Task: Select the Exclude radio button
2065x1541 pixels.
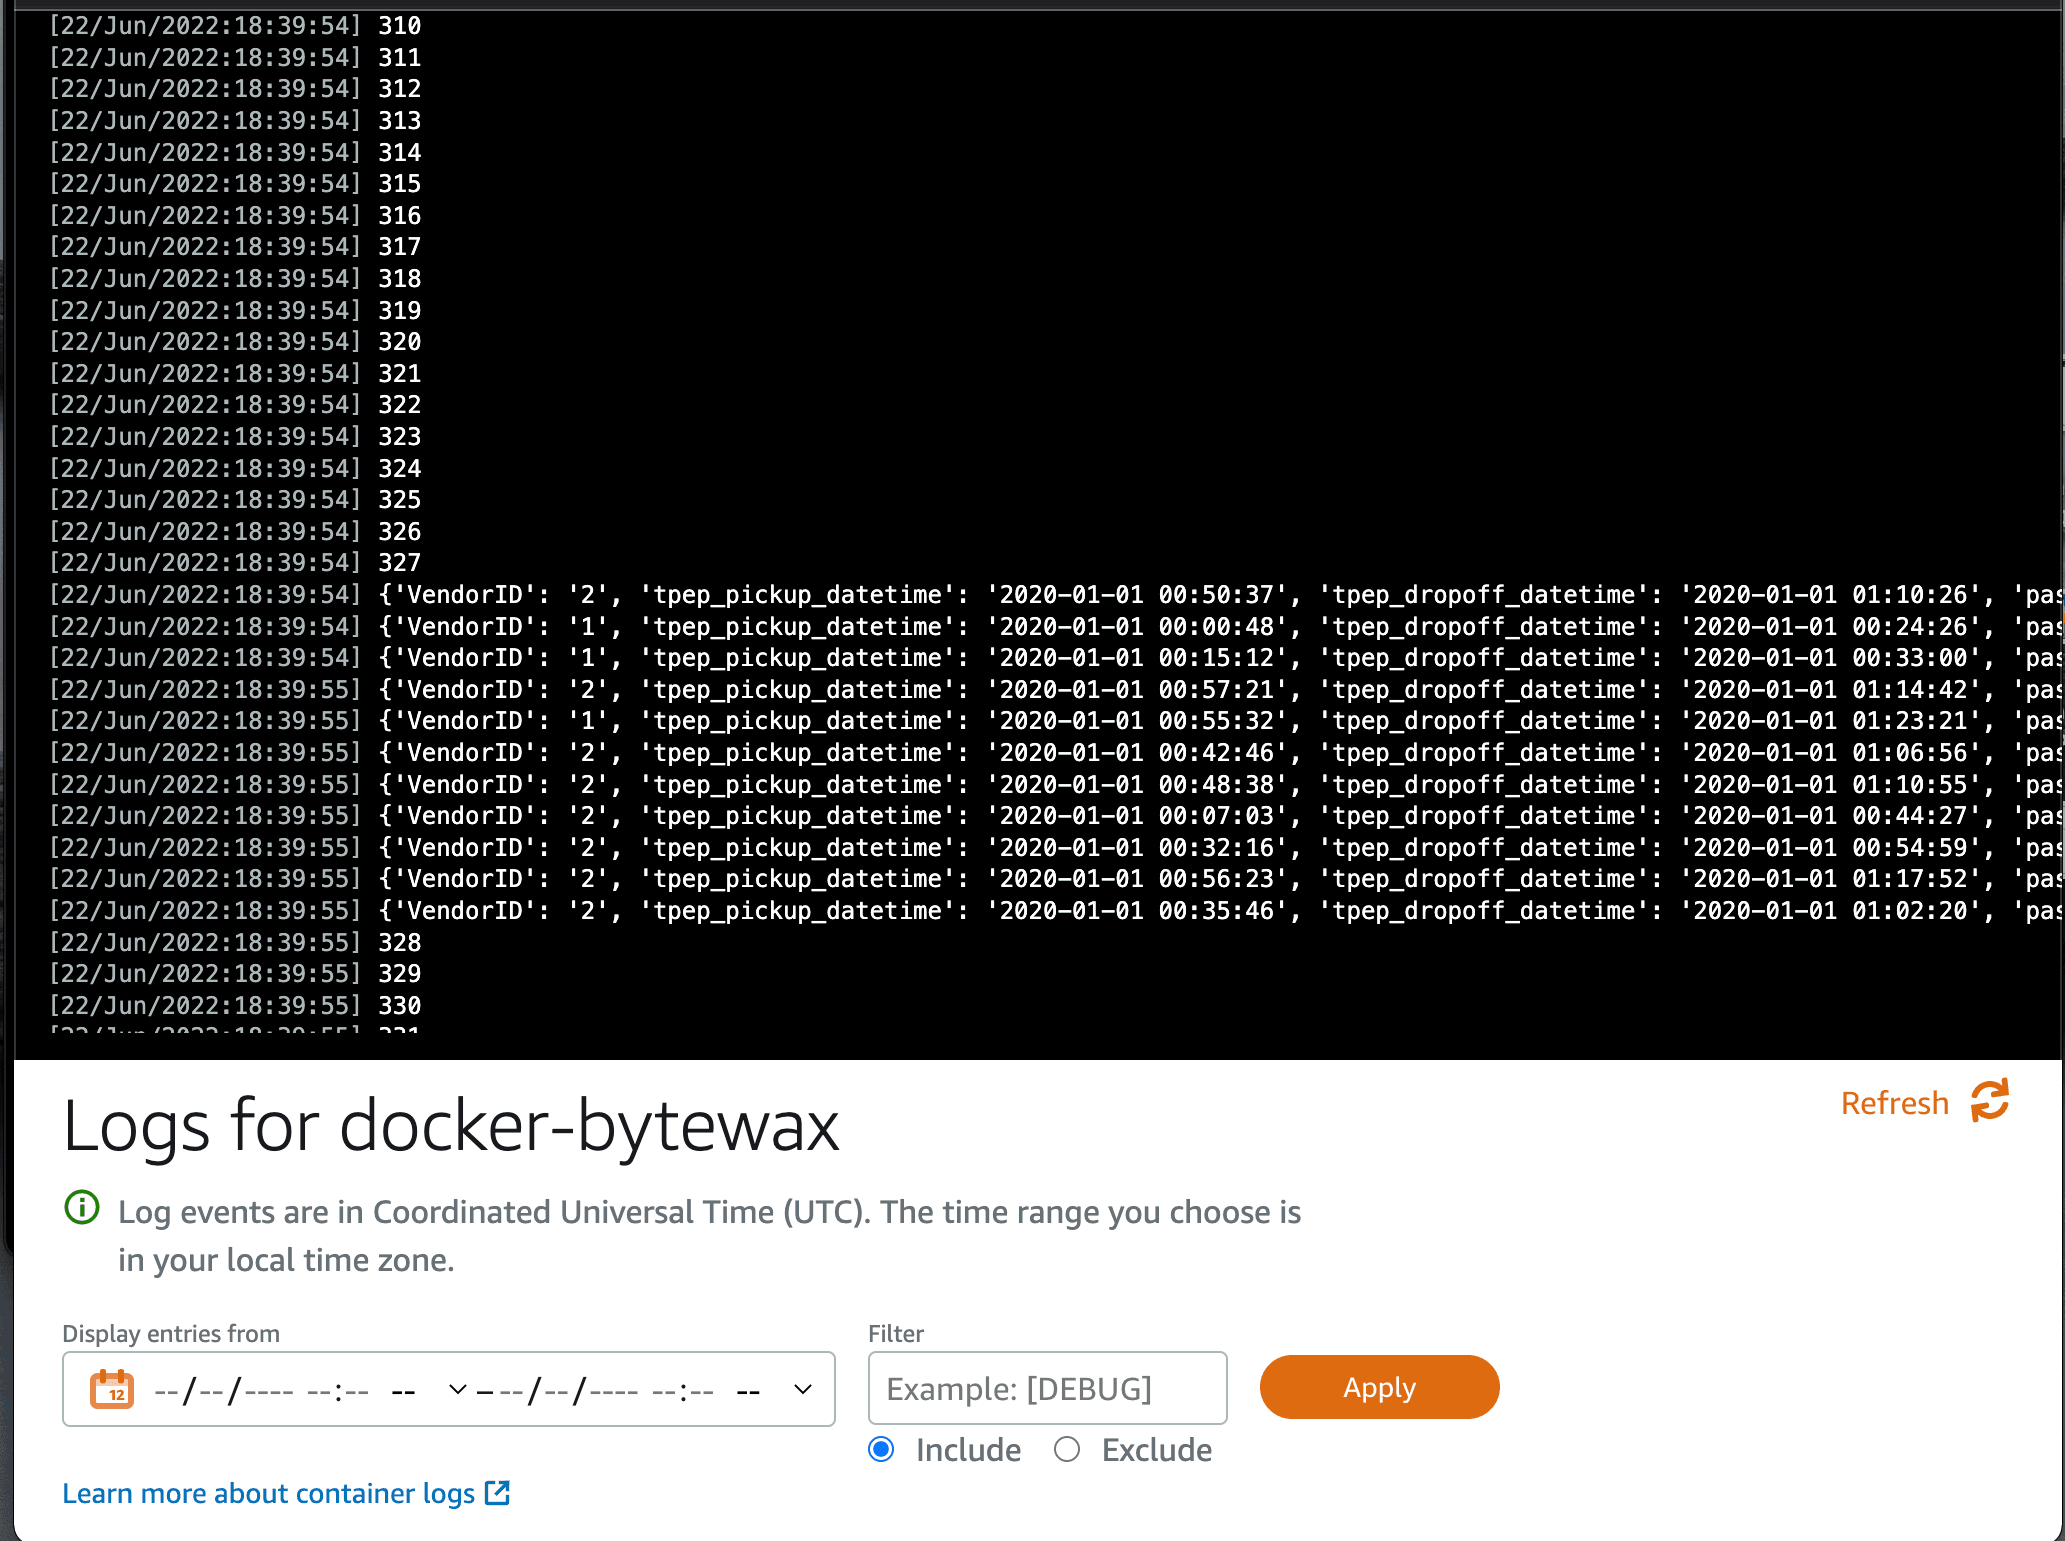Action: pyautogui.click(x=1067, y=1449)
